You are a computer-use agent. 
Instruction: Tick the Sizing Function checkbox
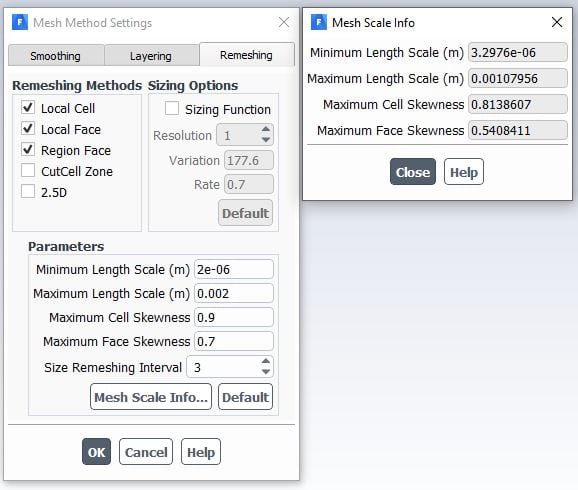(172, 109)
